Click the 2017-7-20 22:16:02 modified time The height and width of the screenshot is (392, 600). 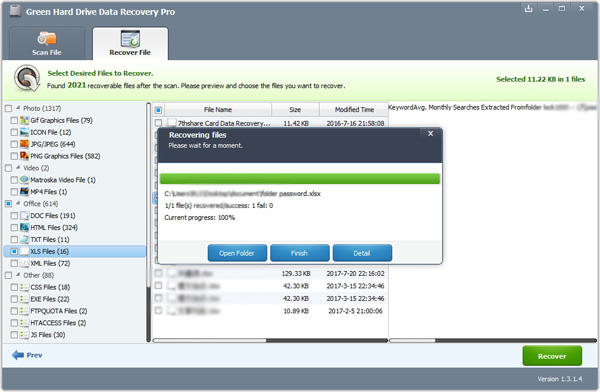click(355, 273)
